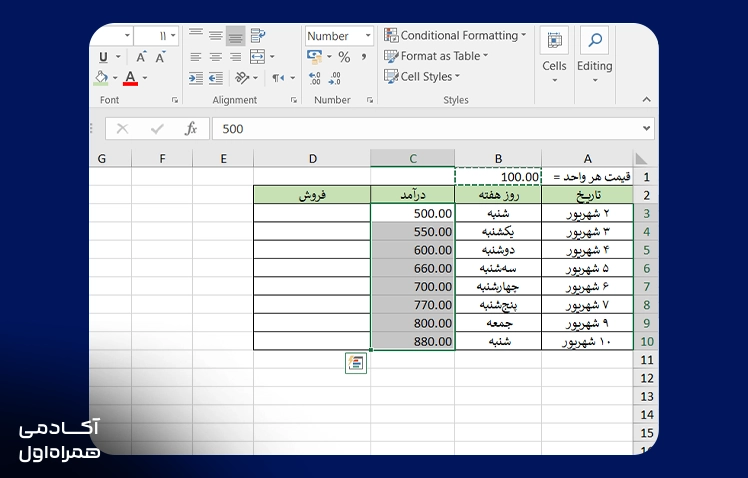
Task: Click the right decimal-places icon
Action: 335,78
